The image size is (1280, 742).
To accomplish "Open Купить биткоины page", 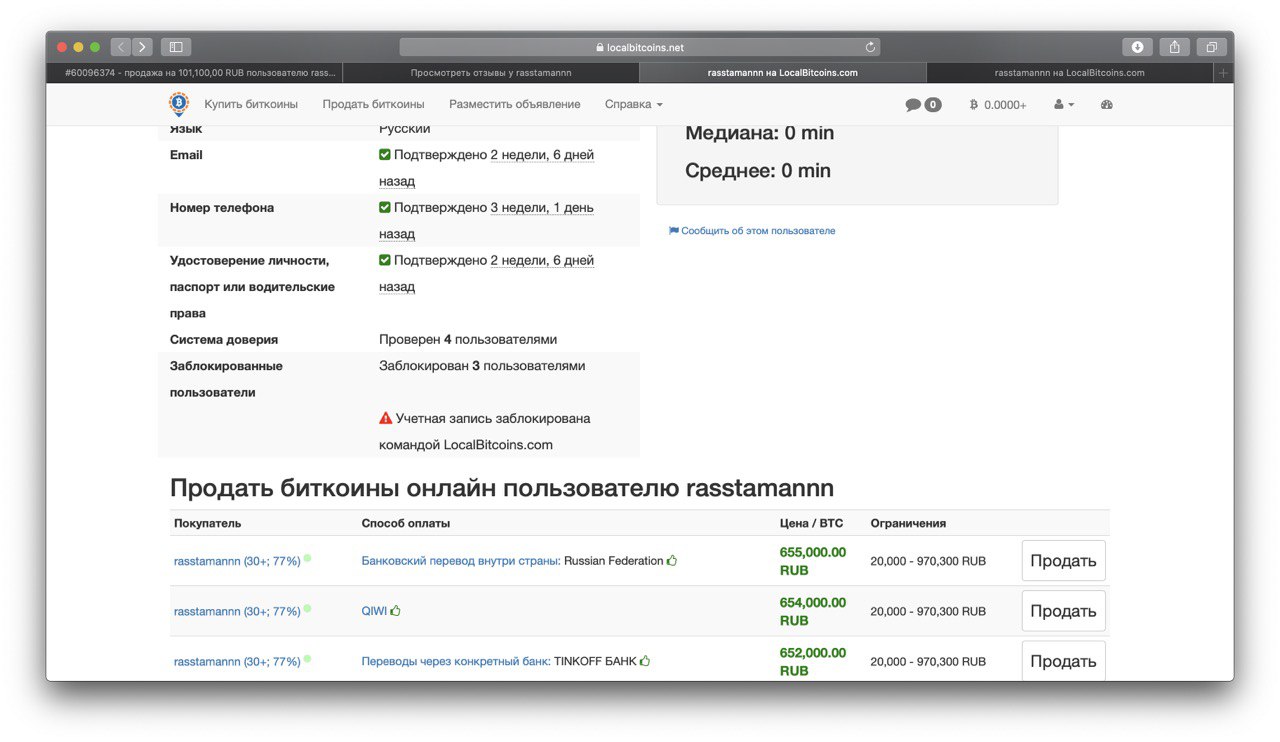I will [x=251, y=104].
